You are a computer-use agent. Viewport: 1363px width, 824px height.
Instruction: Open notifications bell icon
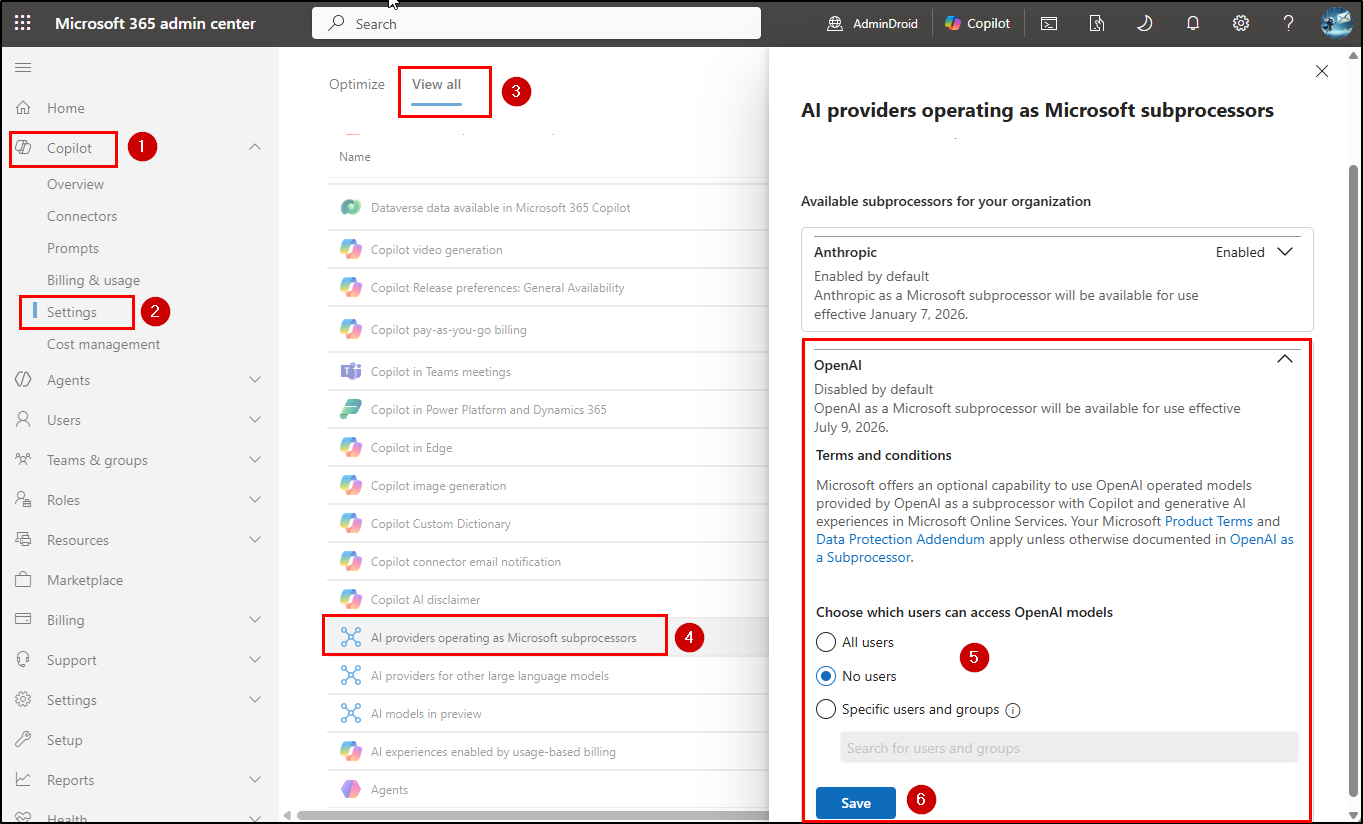pos(1193,23)
